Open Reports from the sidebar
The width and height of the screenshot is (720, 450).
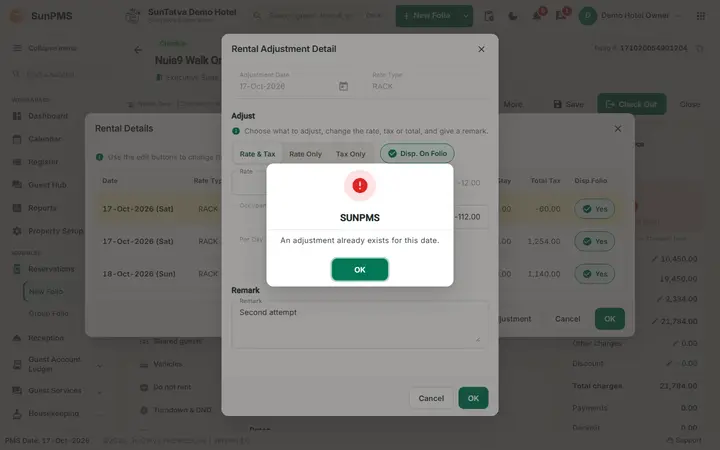coord(42,208)
